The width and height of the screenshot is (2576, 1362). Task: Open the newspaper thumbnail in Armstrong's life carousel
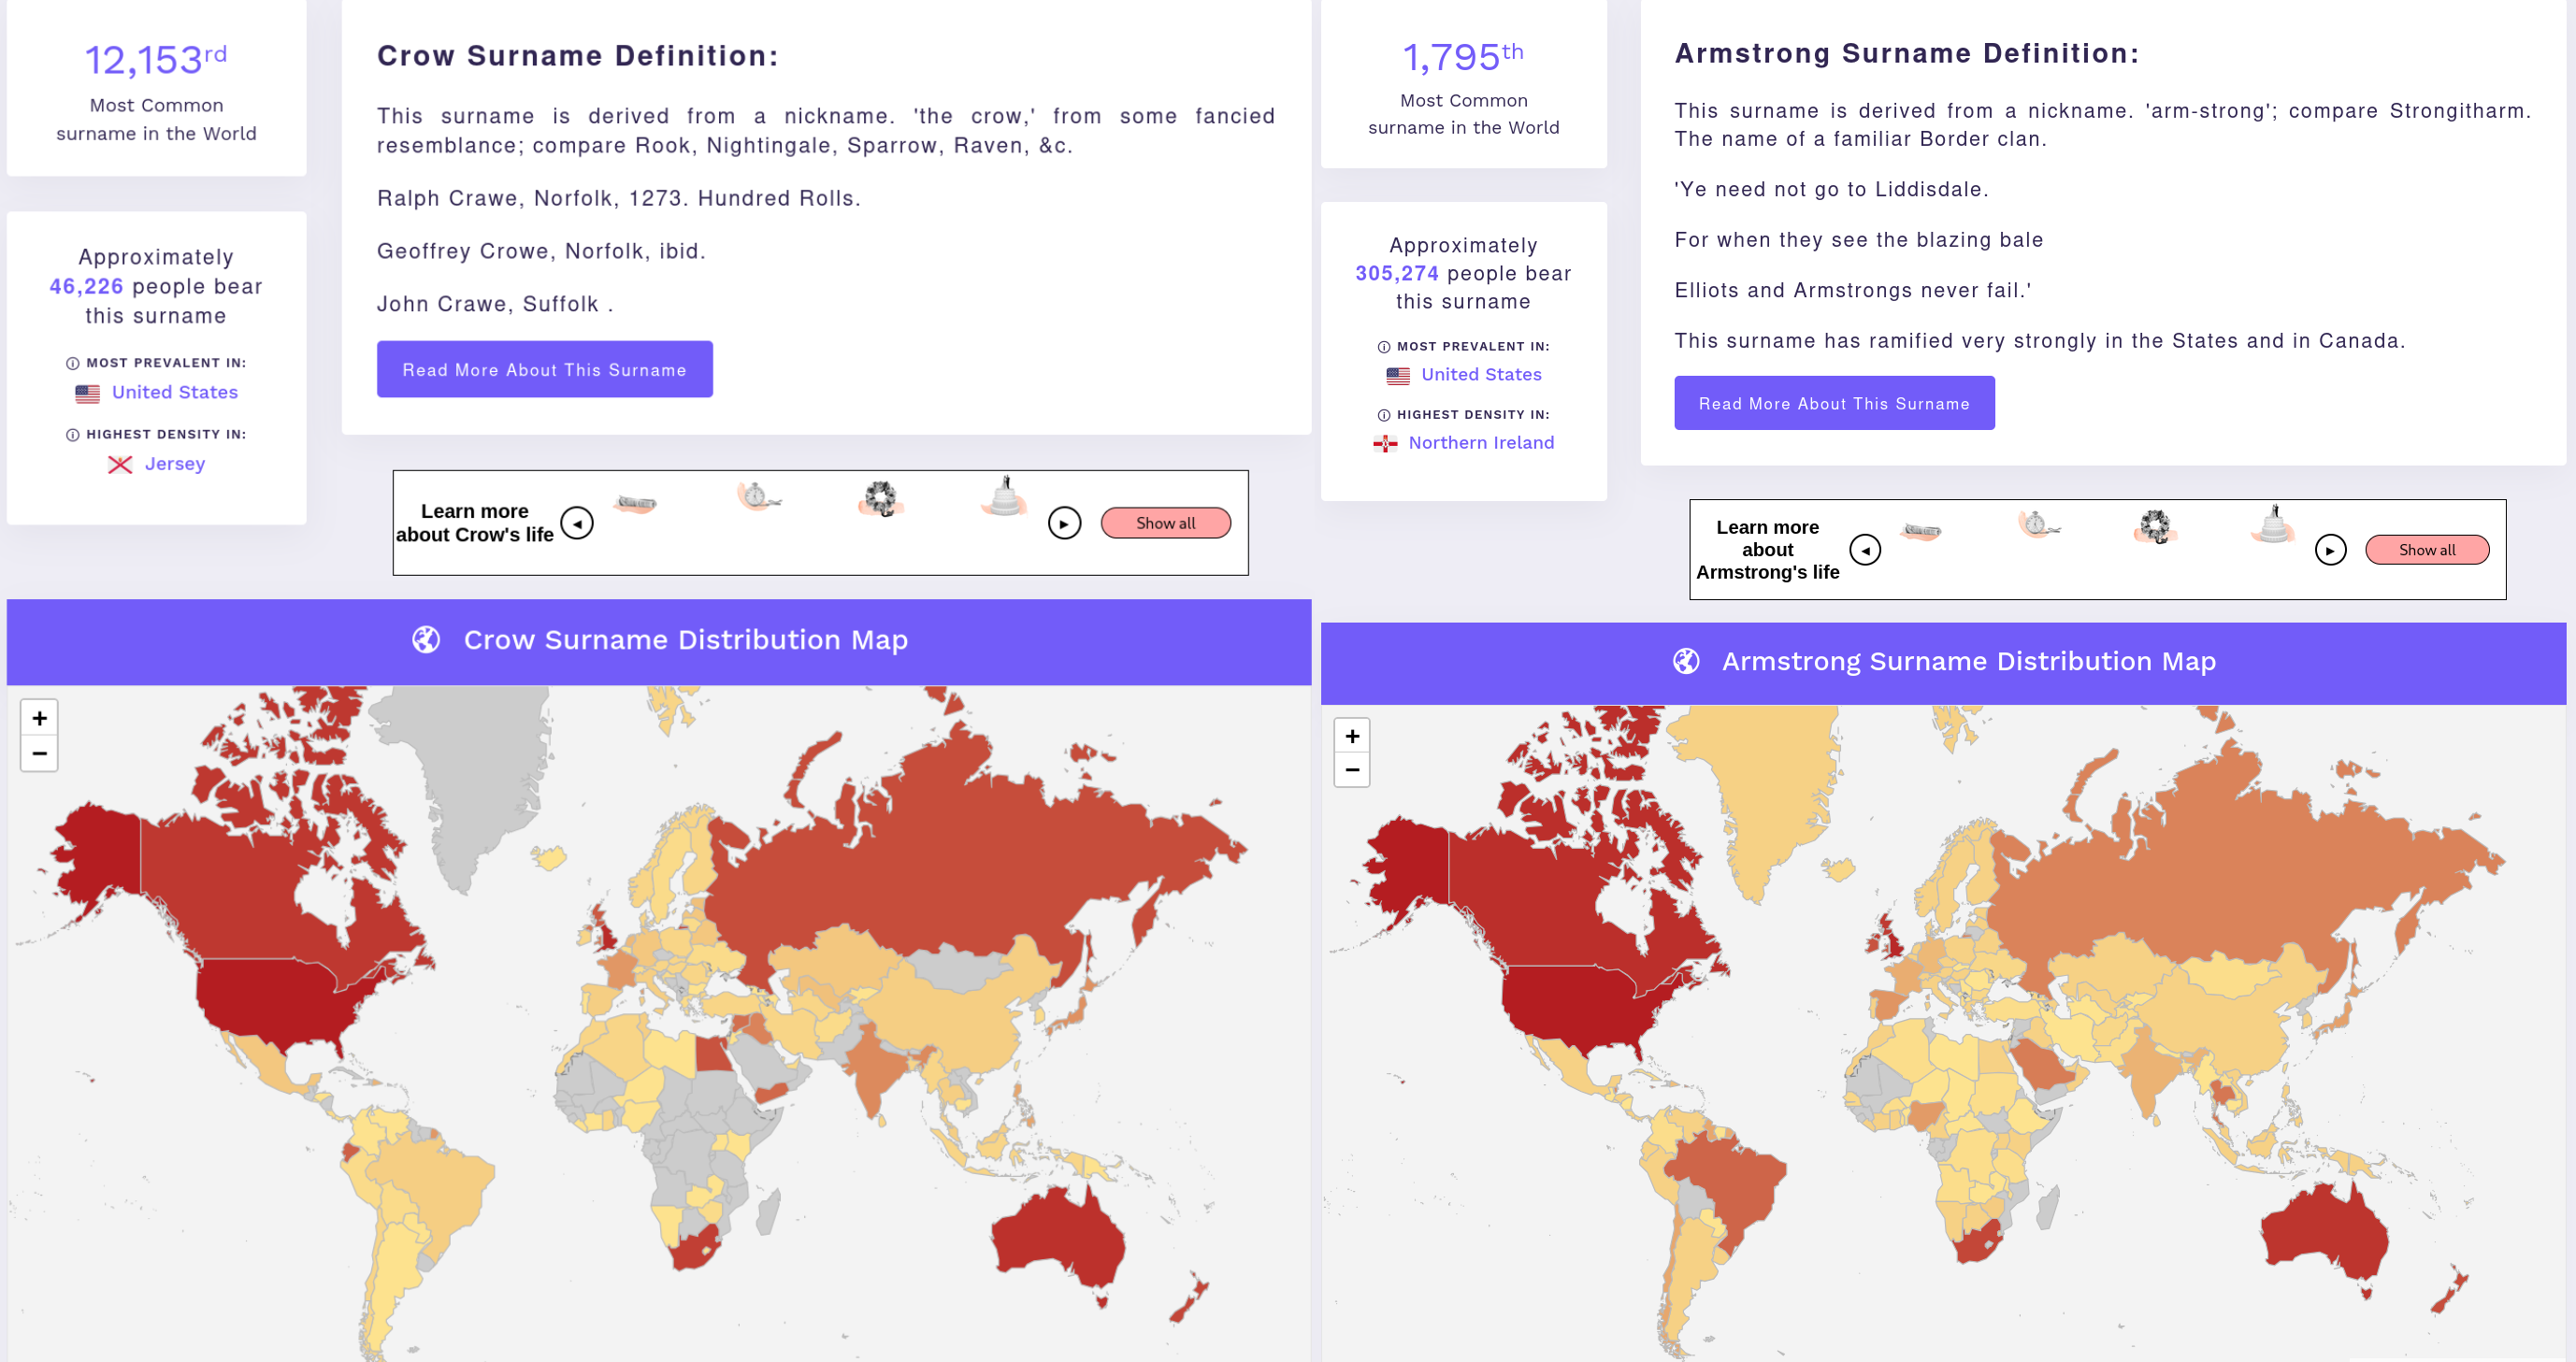(1921, 531)
